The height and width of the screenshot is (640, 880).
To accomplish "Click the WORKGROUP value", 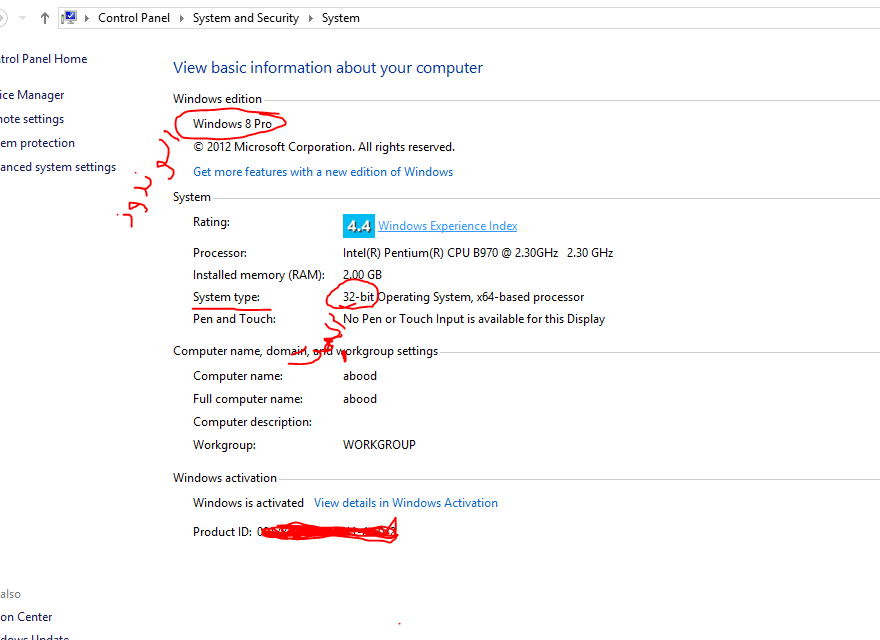I will point(379,445).
